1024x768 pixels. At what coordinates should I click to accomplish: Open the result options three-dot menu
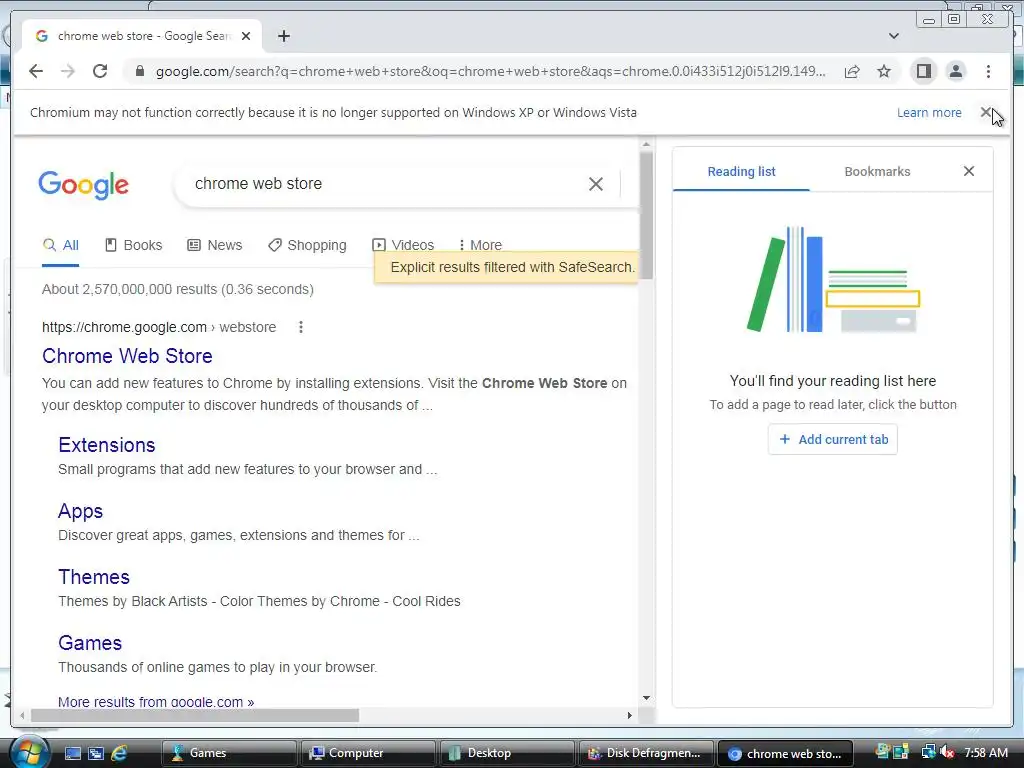(300, 327)
